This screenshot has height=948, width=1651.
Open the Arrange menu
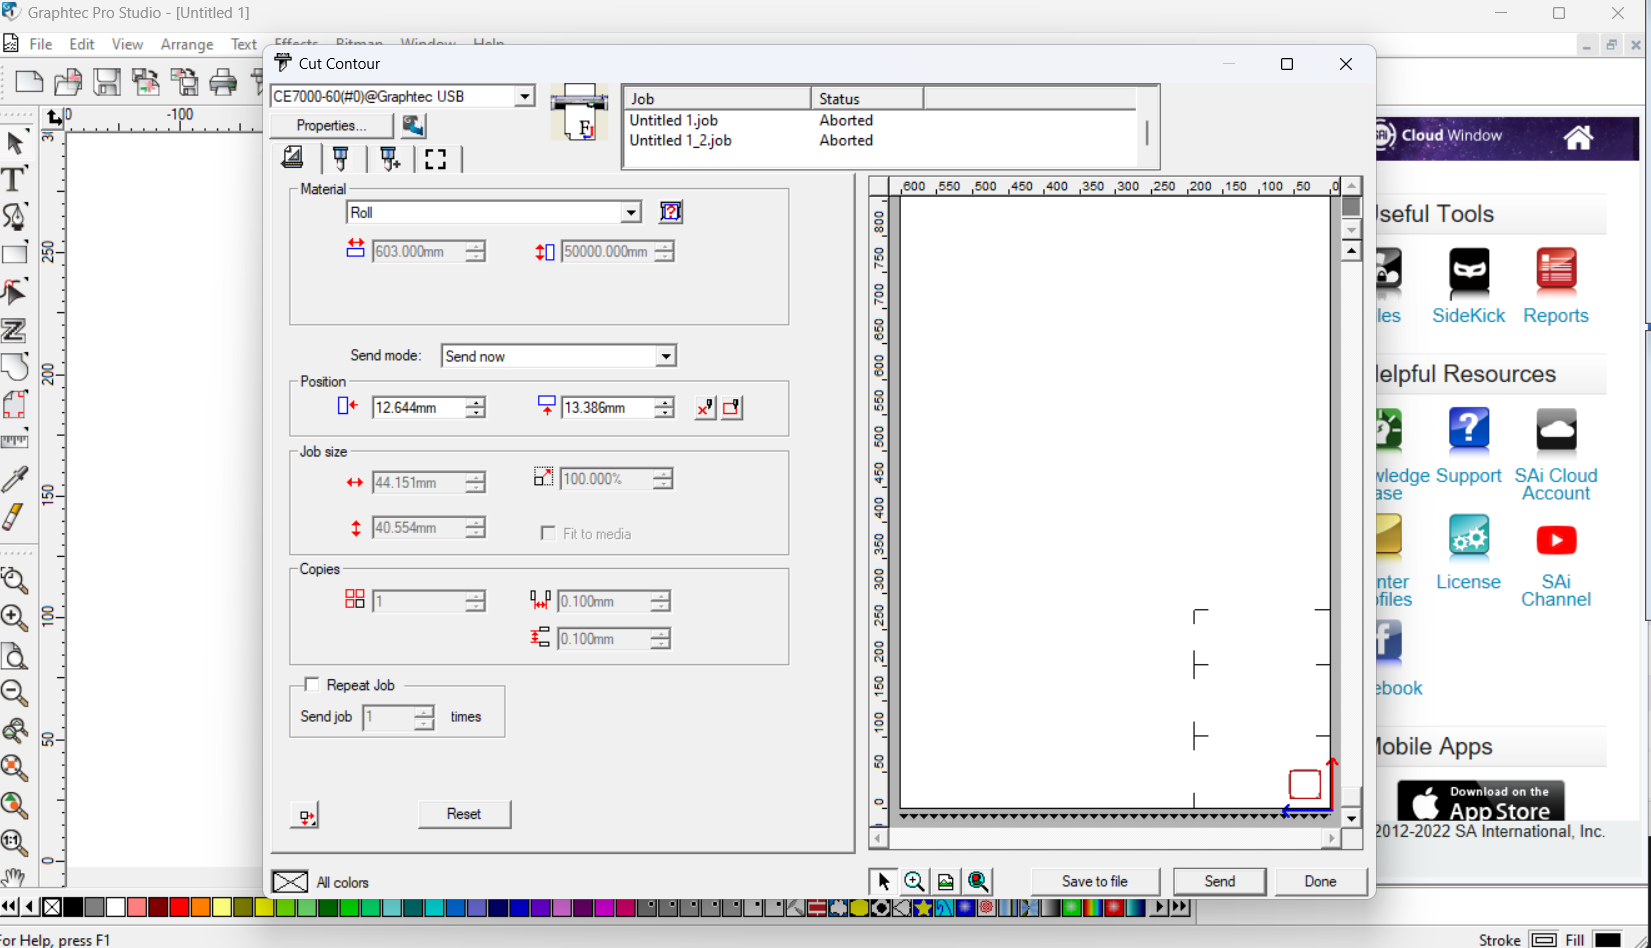point(187,44)
